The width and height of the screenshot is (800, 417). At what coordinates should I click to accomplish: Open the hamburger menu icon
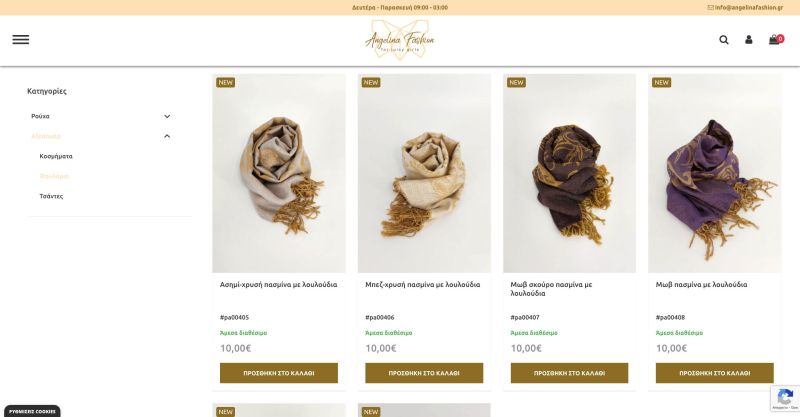pos(21,40)
